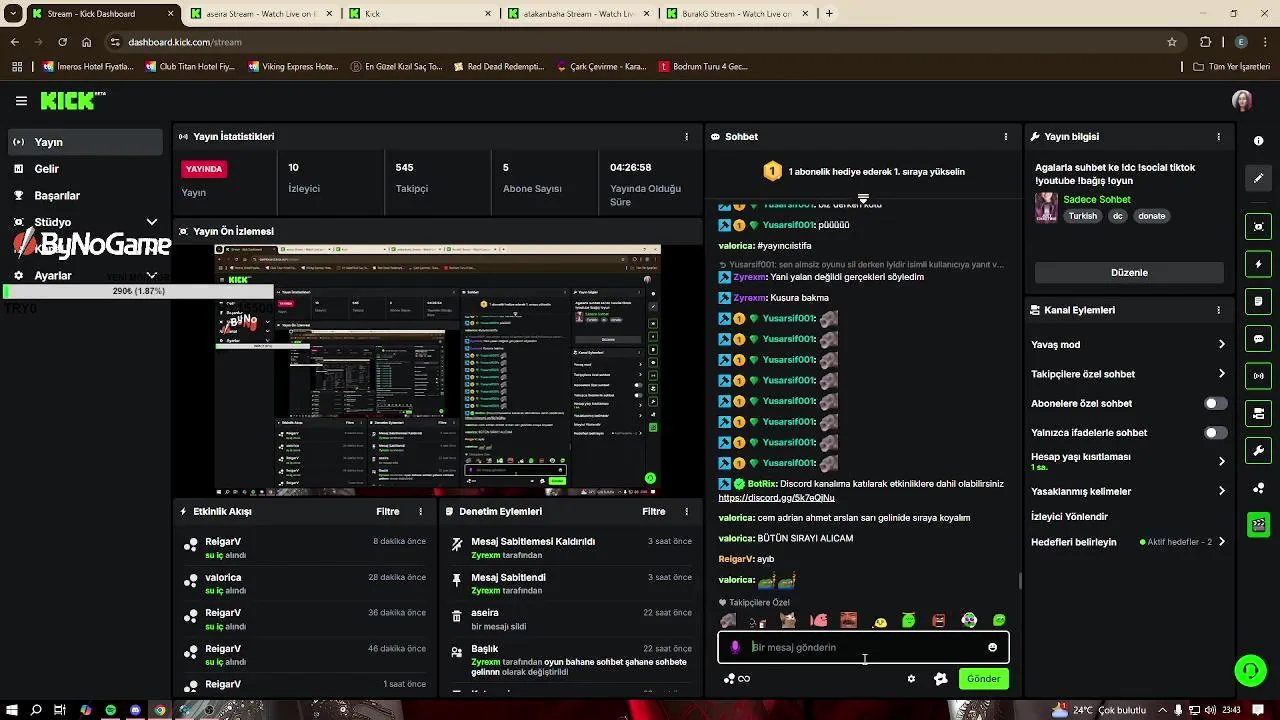
Task: Go to Gelir in sidebar
Action: coord(85,169)
